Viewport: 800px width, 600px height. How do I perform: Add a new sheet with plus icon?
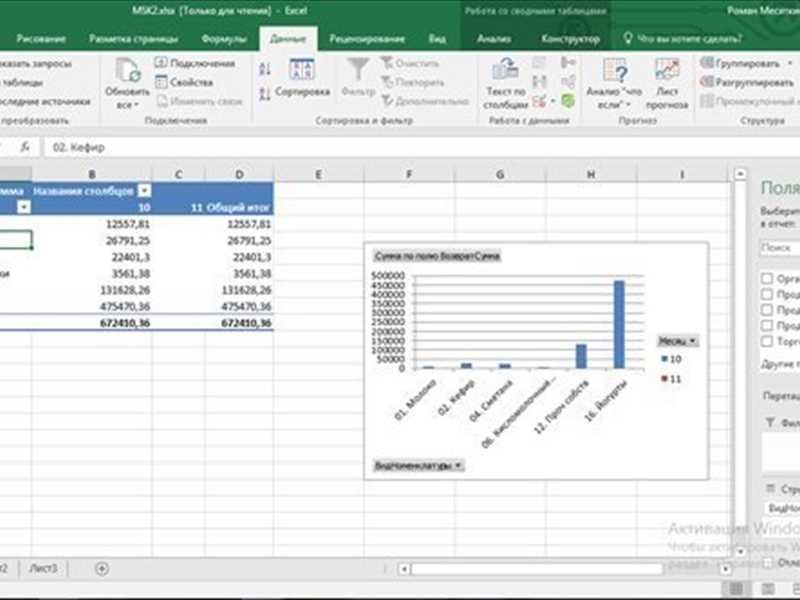coord(102,568)
